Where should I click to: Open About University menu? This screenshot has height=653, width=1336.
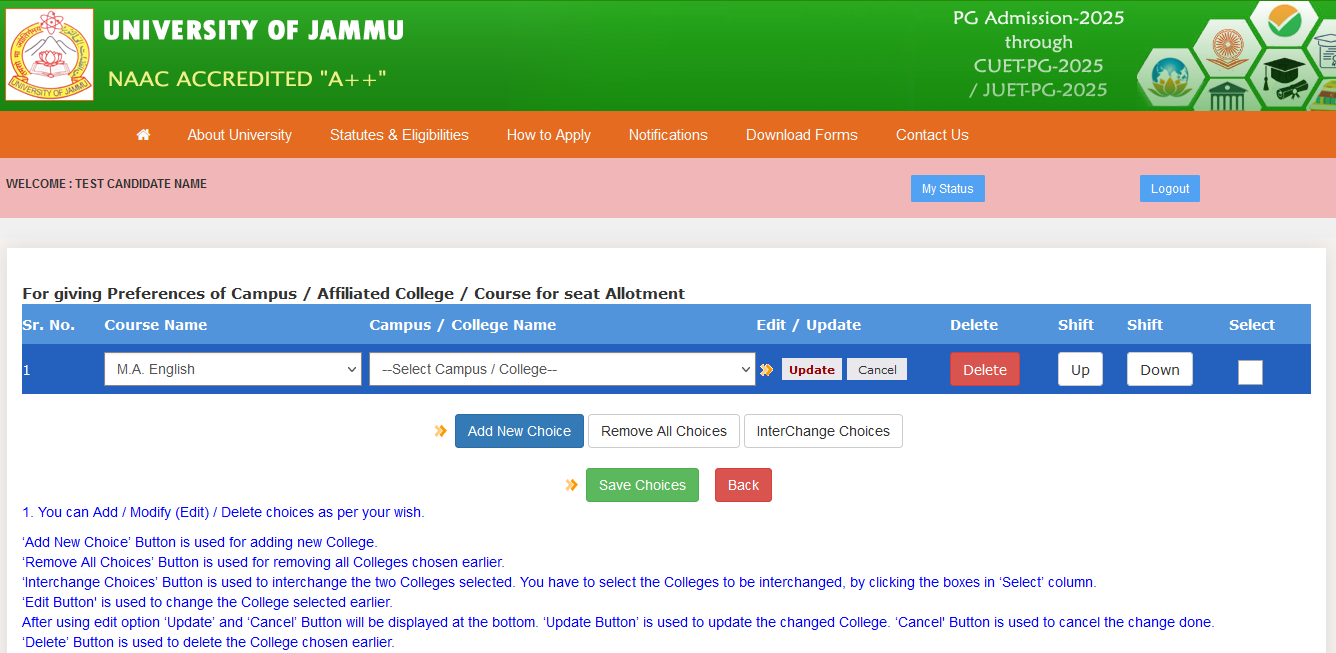[x=240, y=135]
